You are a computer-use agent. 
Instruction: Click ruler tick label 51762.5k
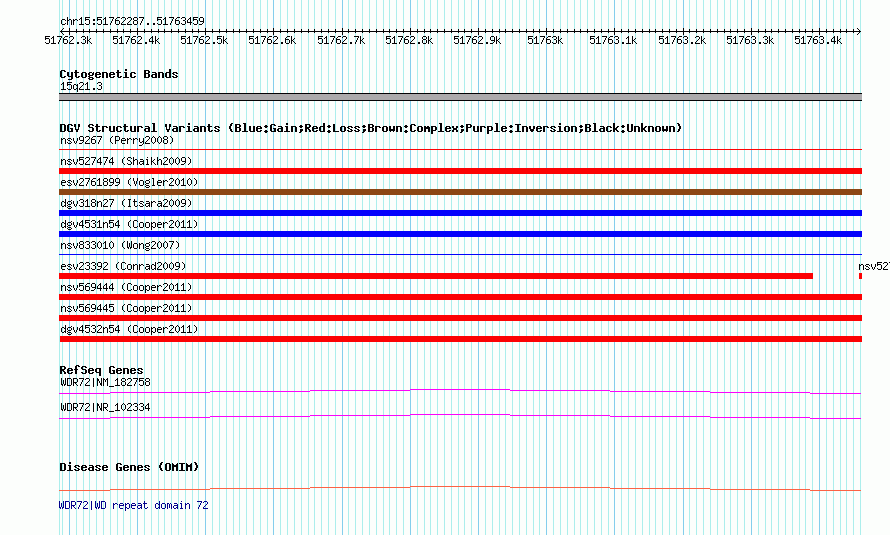click(x=204, y=40)
